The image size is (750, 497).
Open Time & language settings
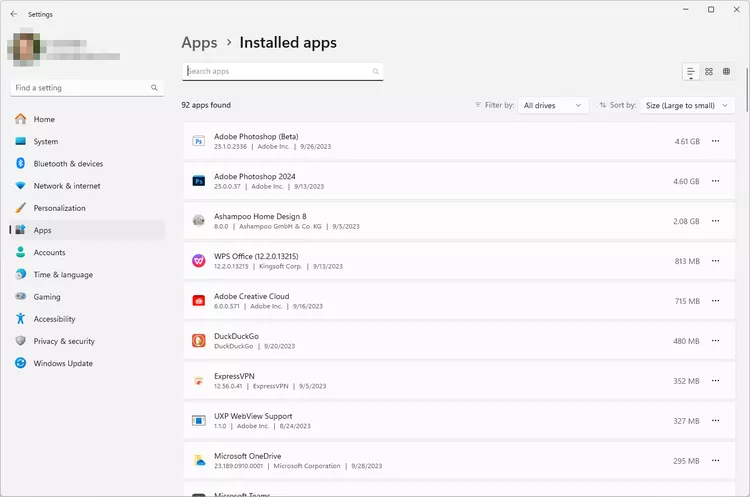(87, 275)
